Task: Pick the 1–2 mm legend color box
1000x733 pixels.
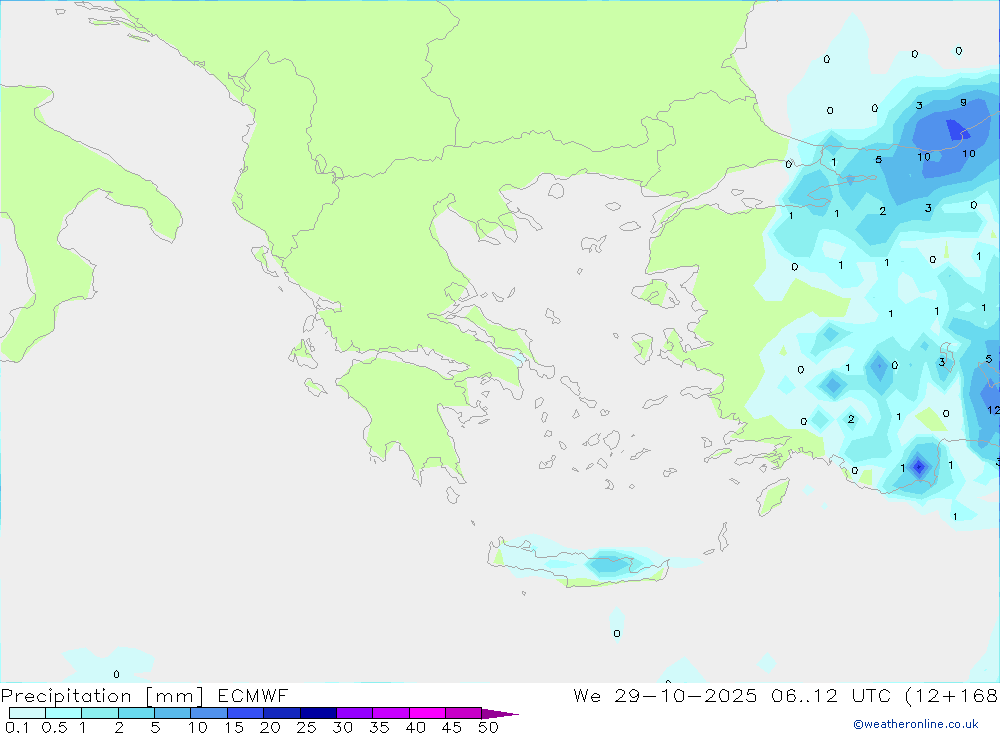Action: coord(100,713)
